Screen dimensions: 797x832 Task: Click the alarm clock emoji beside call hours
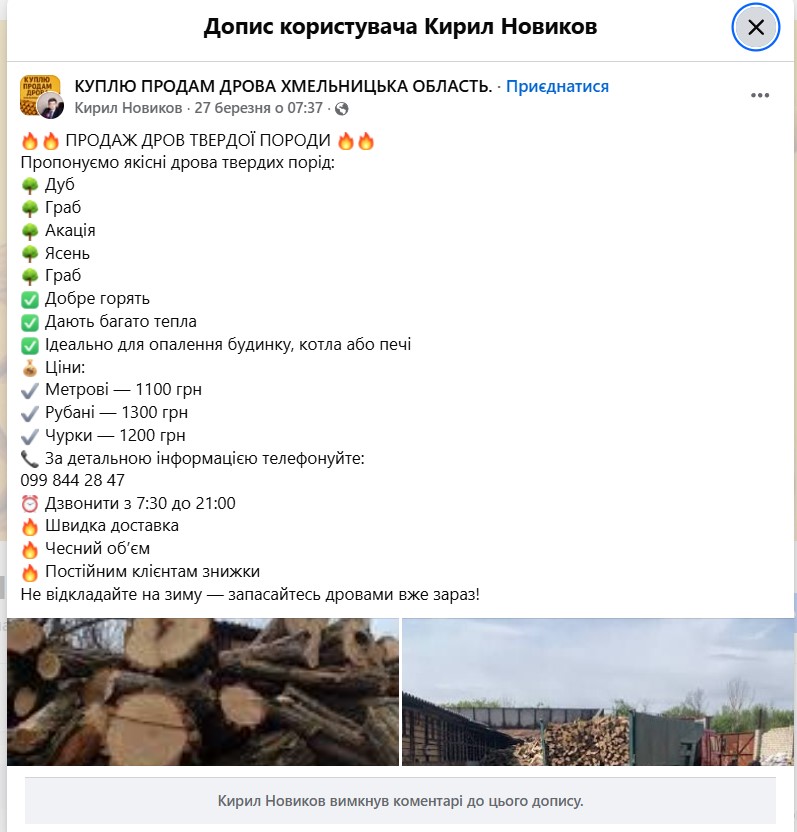(x=30, y=504)
